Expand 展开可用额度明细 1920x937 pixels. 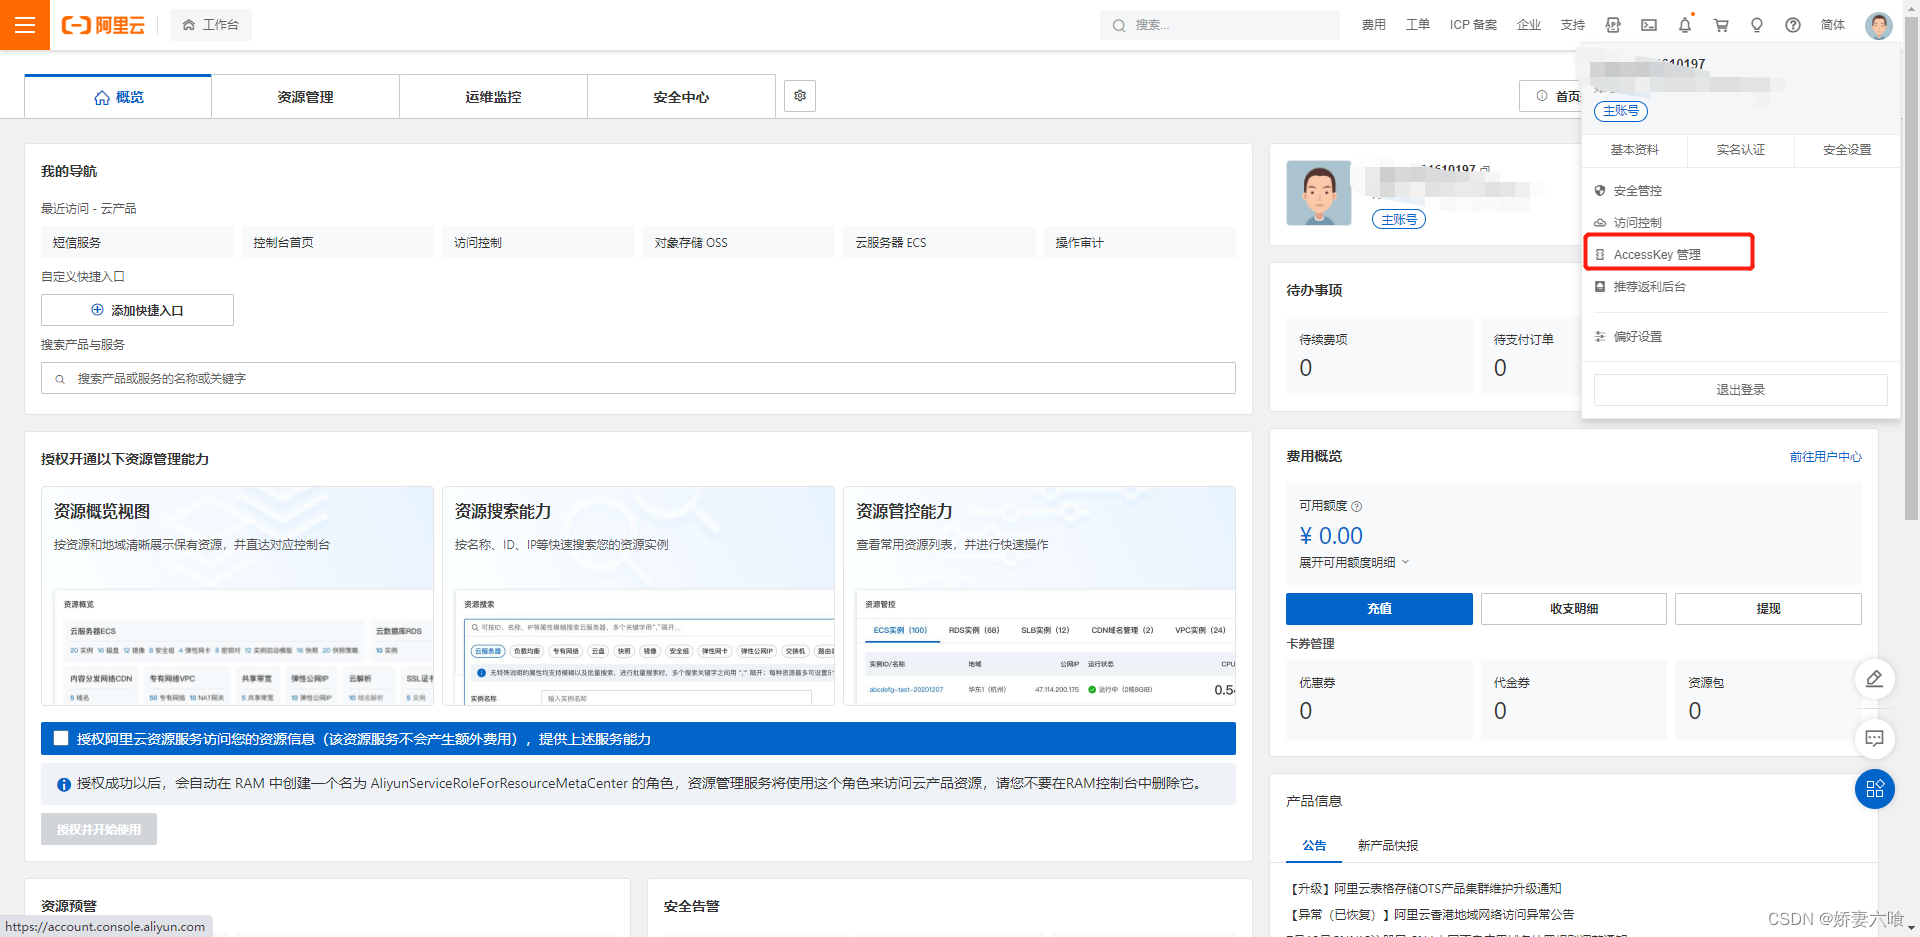1354,562
